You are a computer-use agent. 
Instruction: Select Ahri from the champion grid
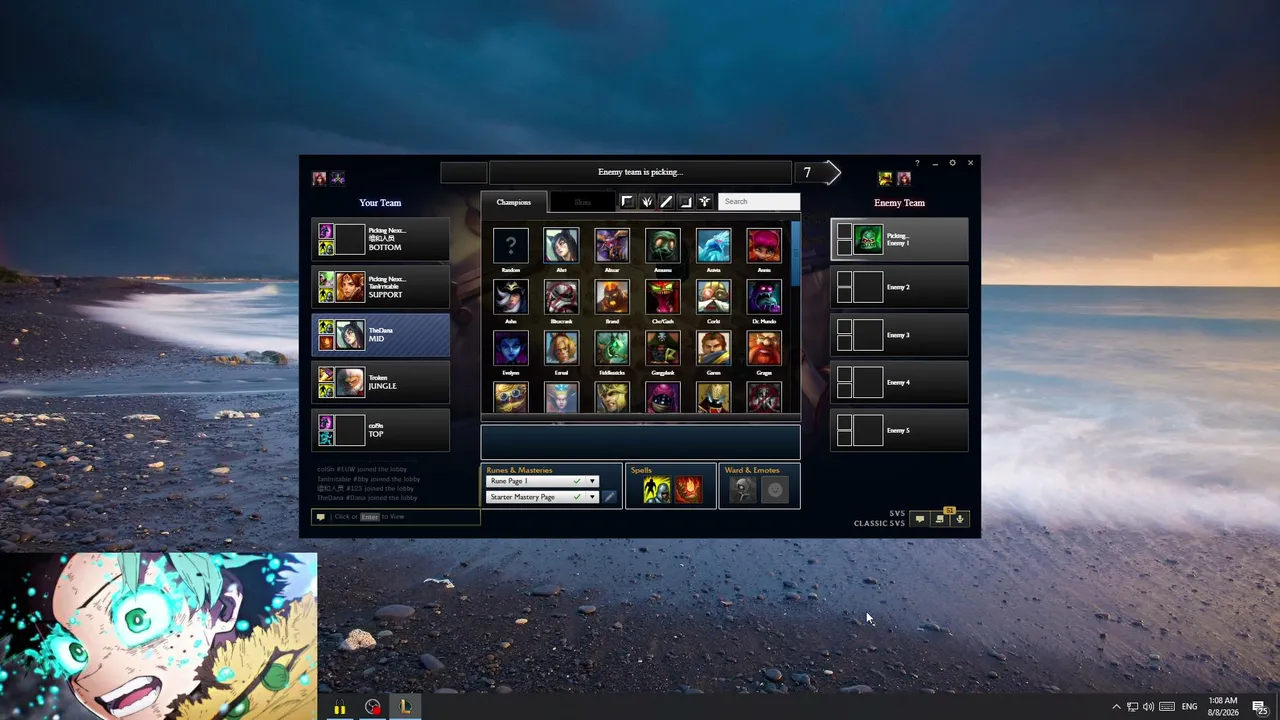click(561, 246)
